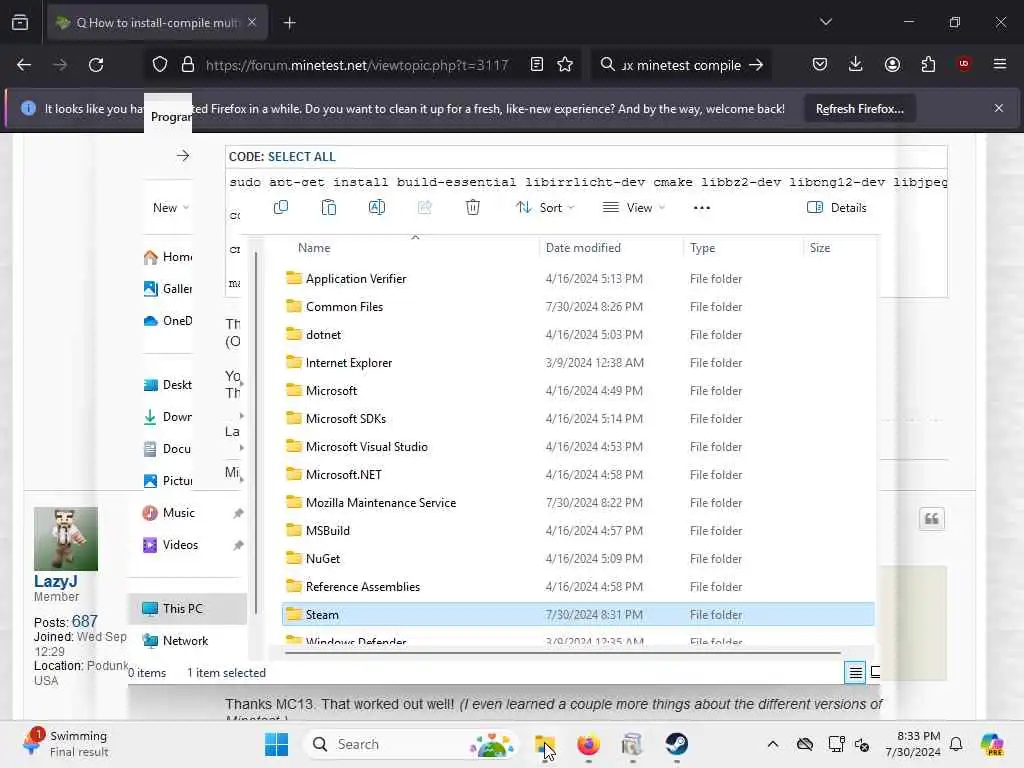Open Steam from the taskbar

pyautogui.click(x=676, y=744)
